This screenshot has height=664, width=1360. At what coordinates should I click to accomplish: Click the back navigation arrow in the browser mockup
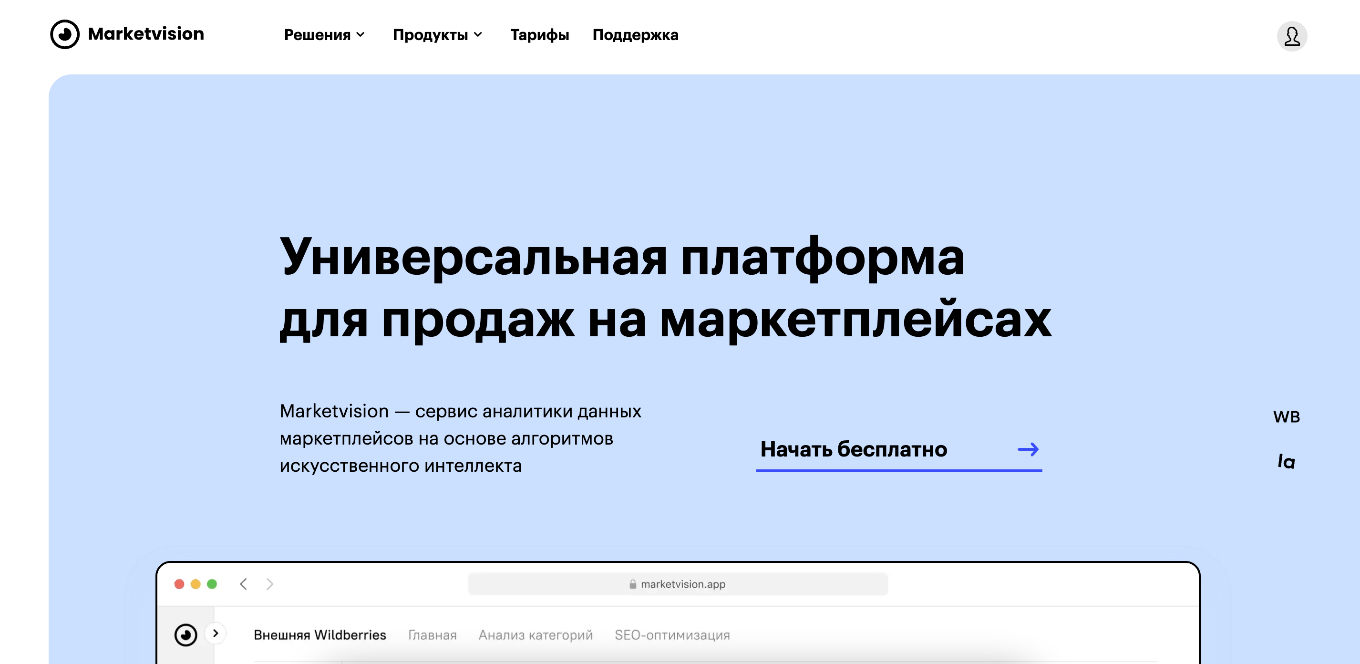click(x=243, y=583)
